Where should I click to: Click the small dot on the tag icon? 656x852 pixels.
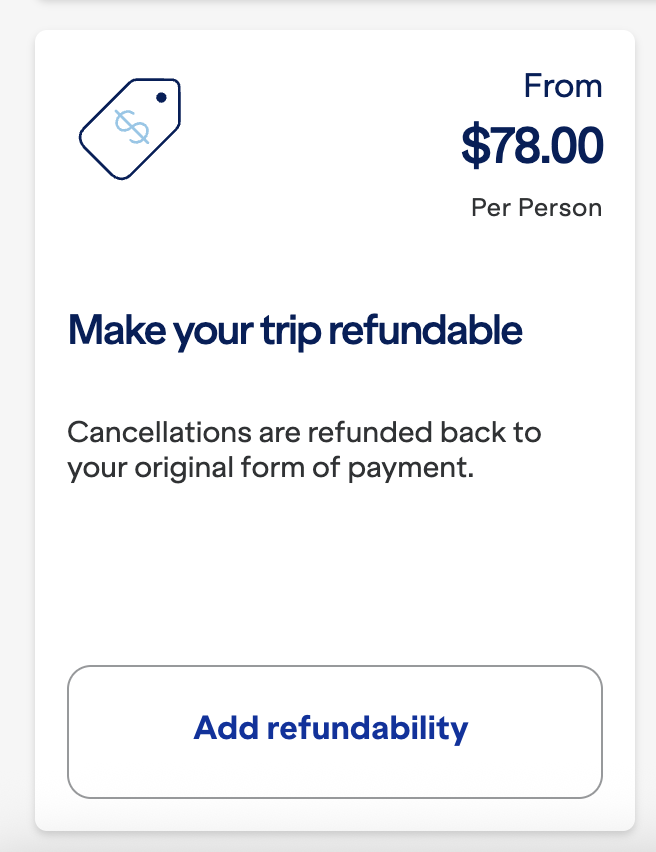pos(161,97)
